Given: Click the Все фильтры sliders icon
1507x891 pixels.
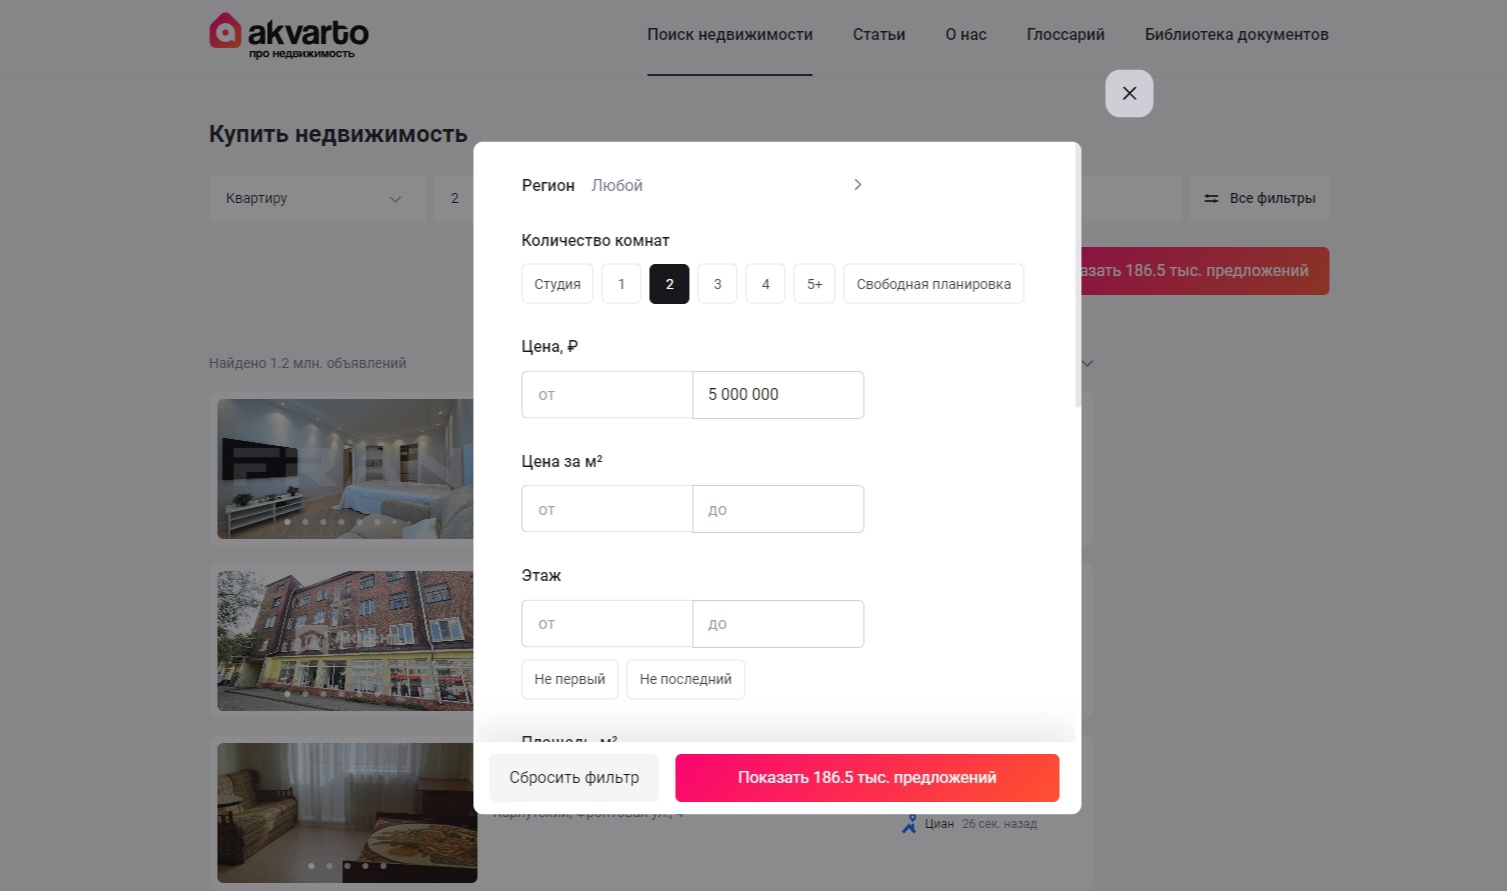Looking at the screenshot, I should (1211, 199).
